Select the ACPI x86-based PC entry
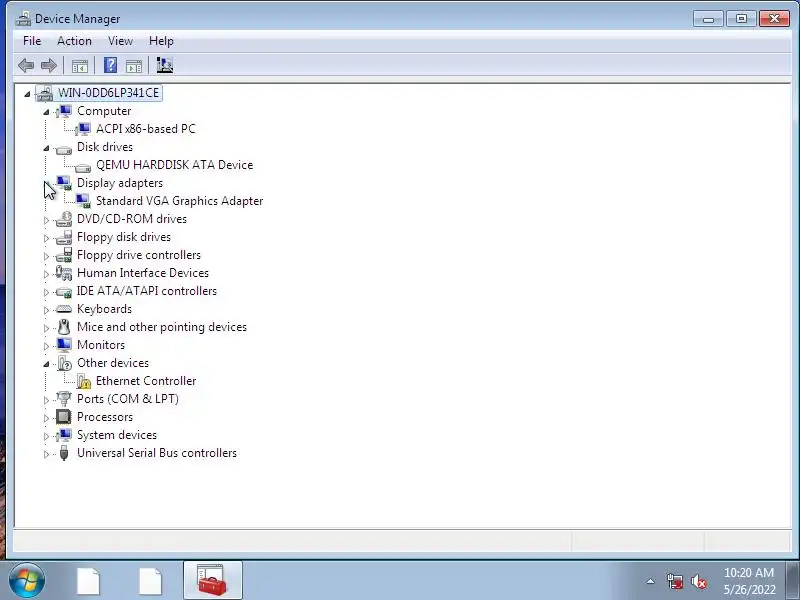 [146, 129]
